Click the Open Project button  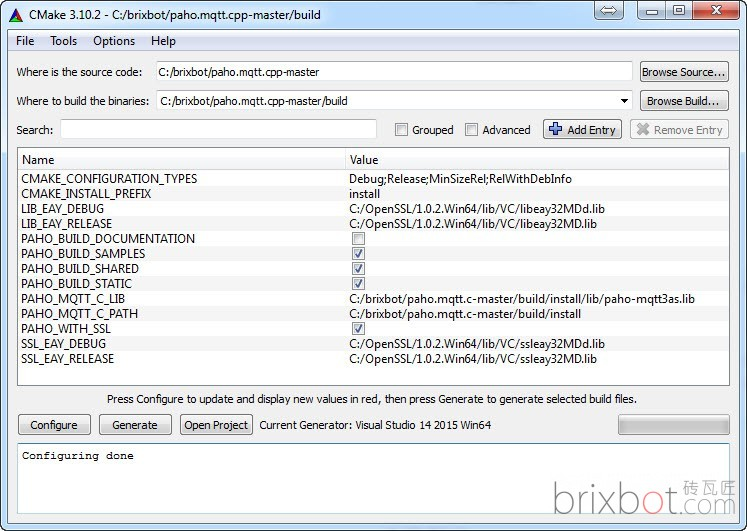pyautogui.click(x=216, y=425)
